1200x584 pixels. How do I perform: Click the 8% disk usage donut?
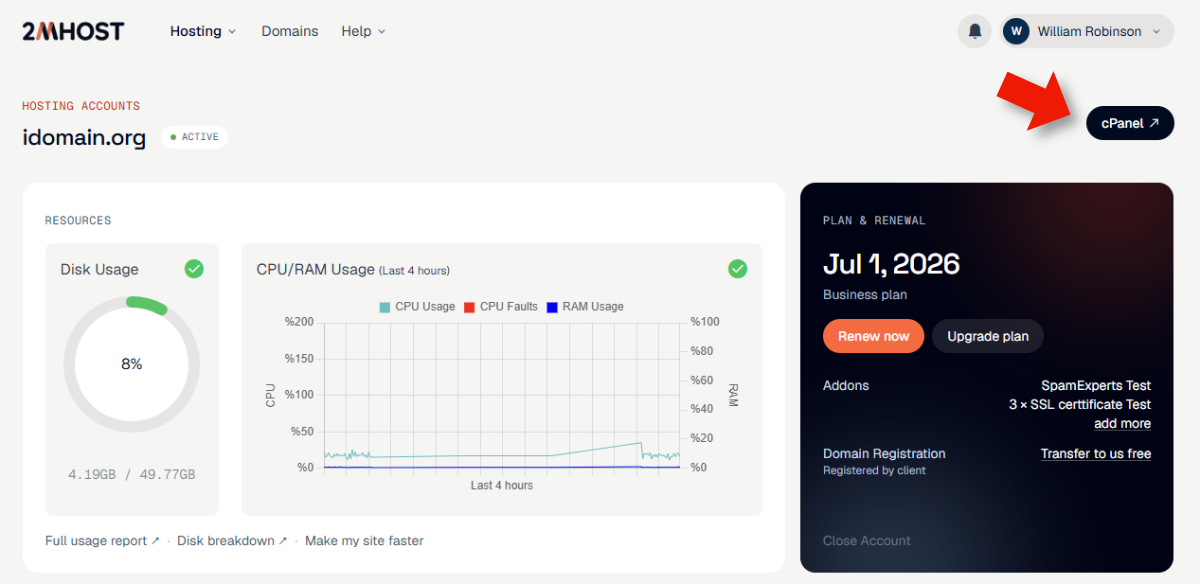[x=131, y=364]
